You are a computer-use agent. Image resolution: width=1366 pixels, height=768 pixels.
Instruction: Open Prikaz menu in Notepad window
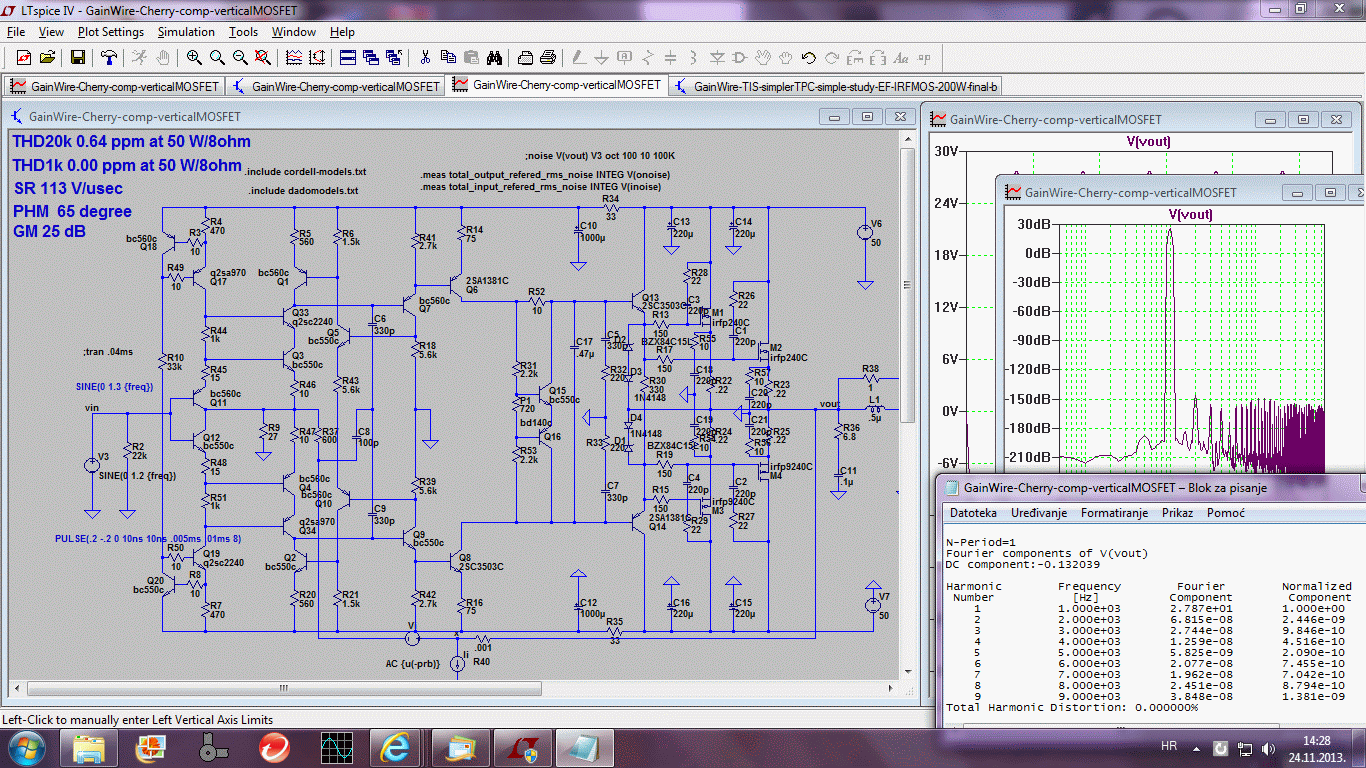click(x=1177, y=513)
